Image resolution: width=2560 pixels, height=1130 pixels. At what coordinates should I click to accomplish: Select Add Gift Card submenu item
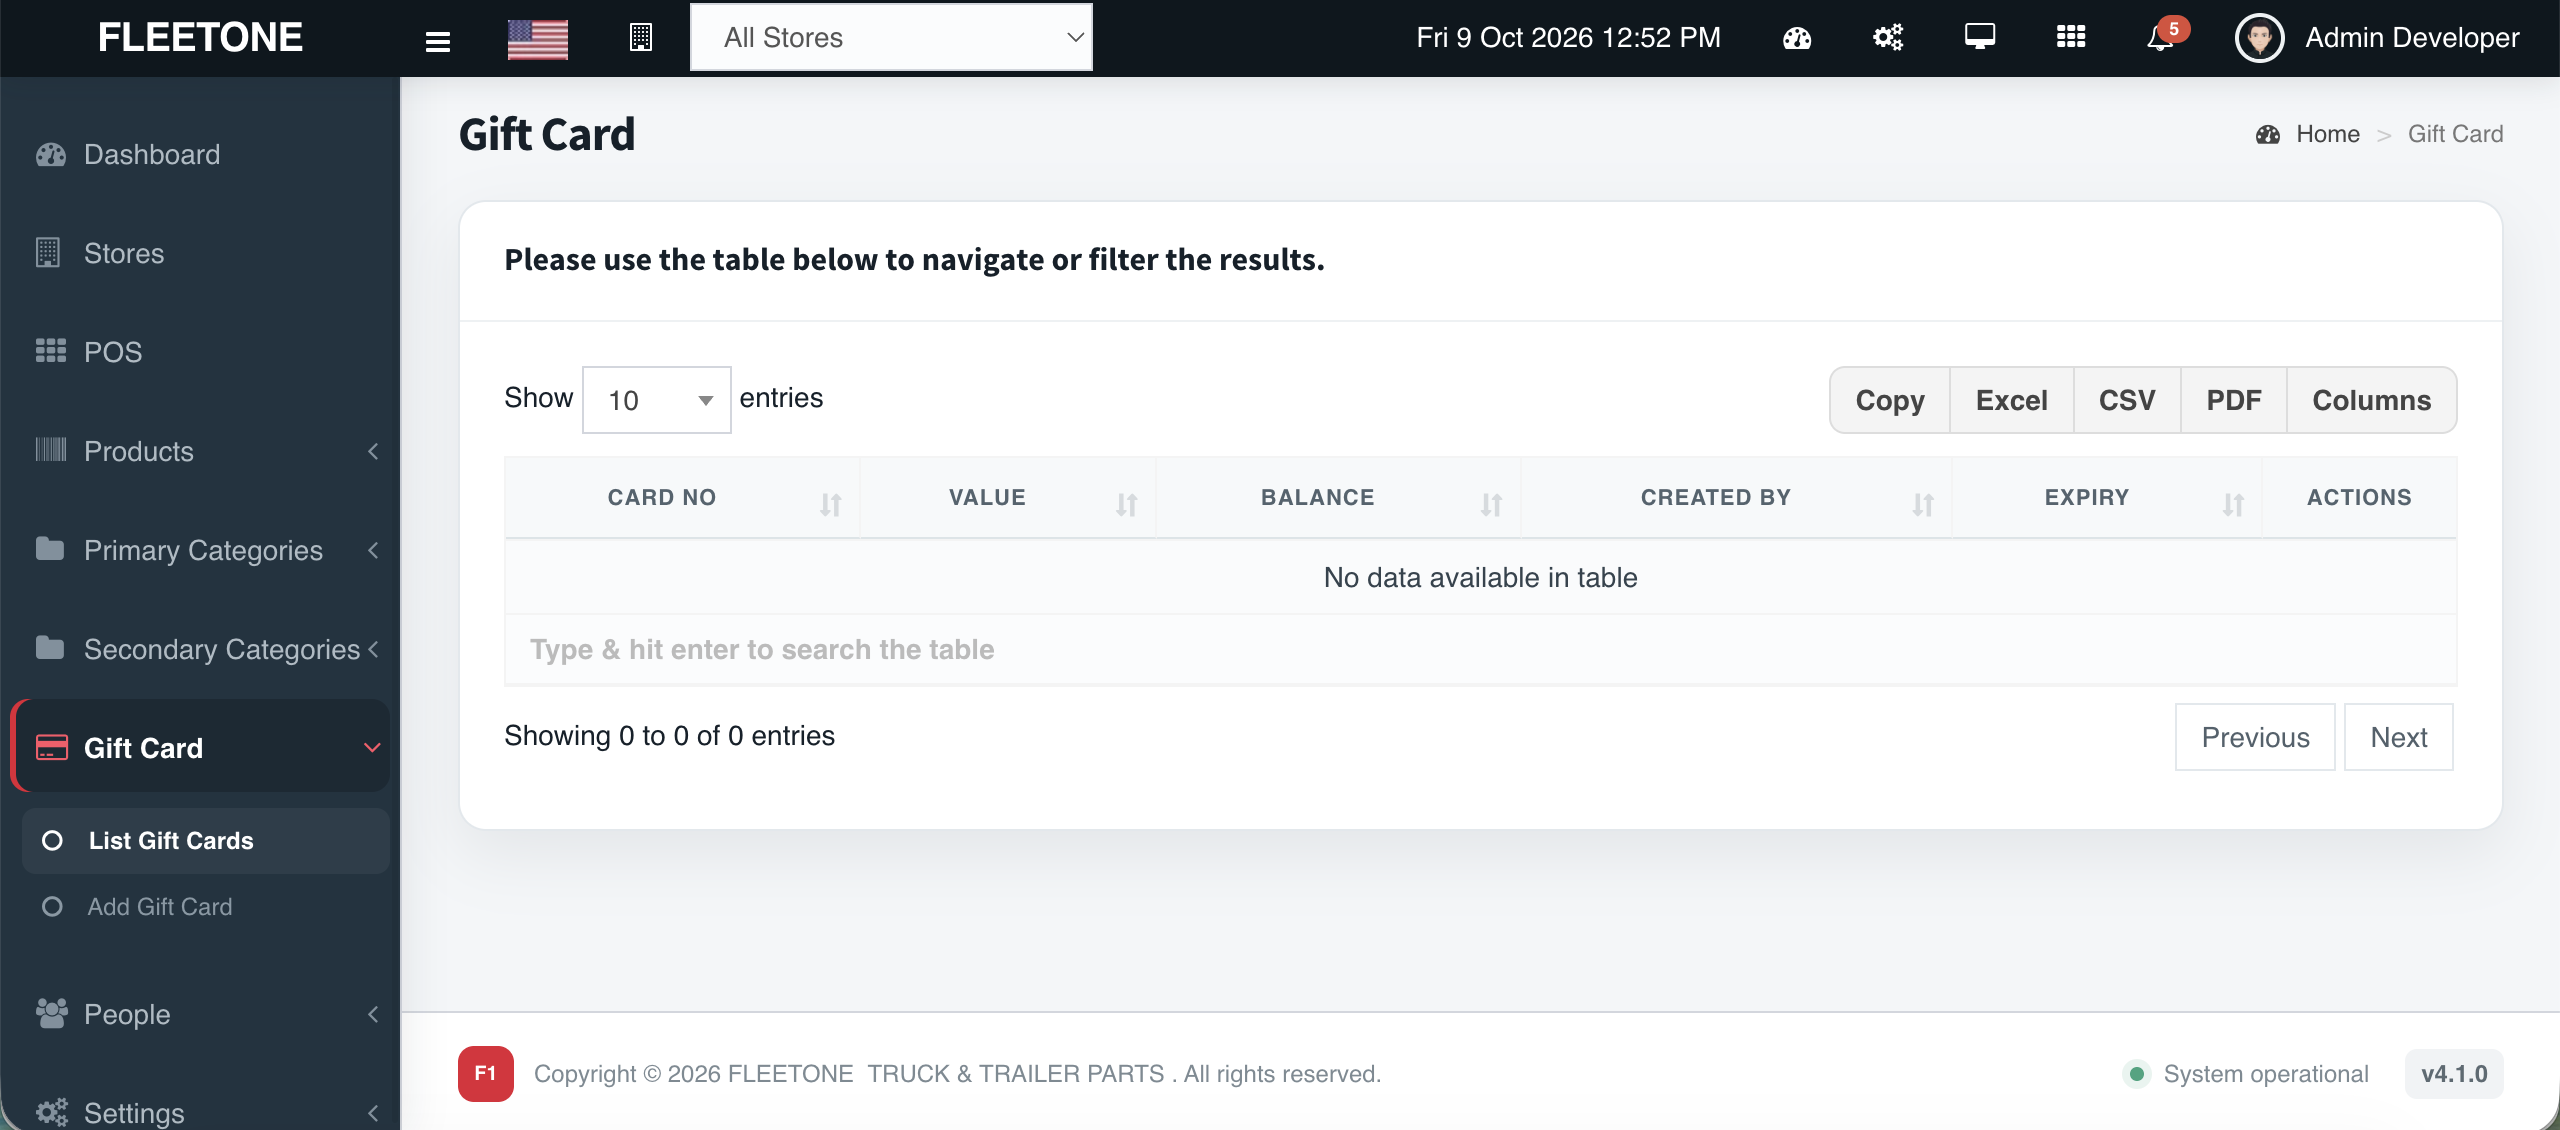(x=160, y=906)
